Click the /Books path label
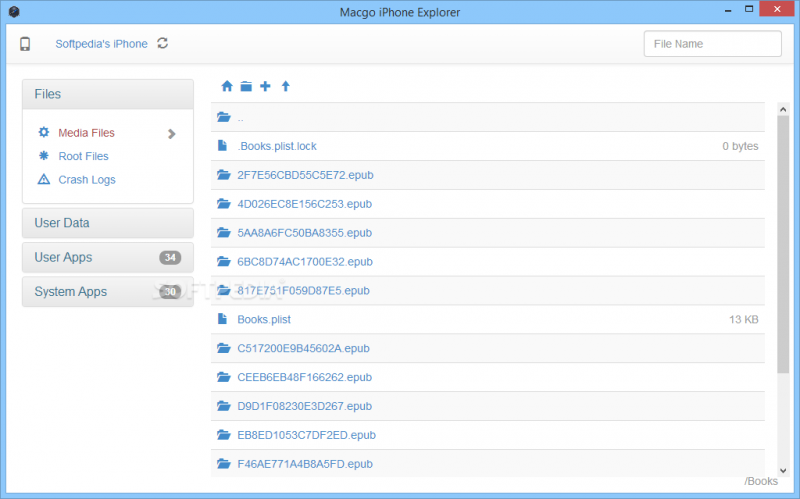This screenshot has width=800, height=499. (x=761, y=481)
